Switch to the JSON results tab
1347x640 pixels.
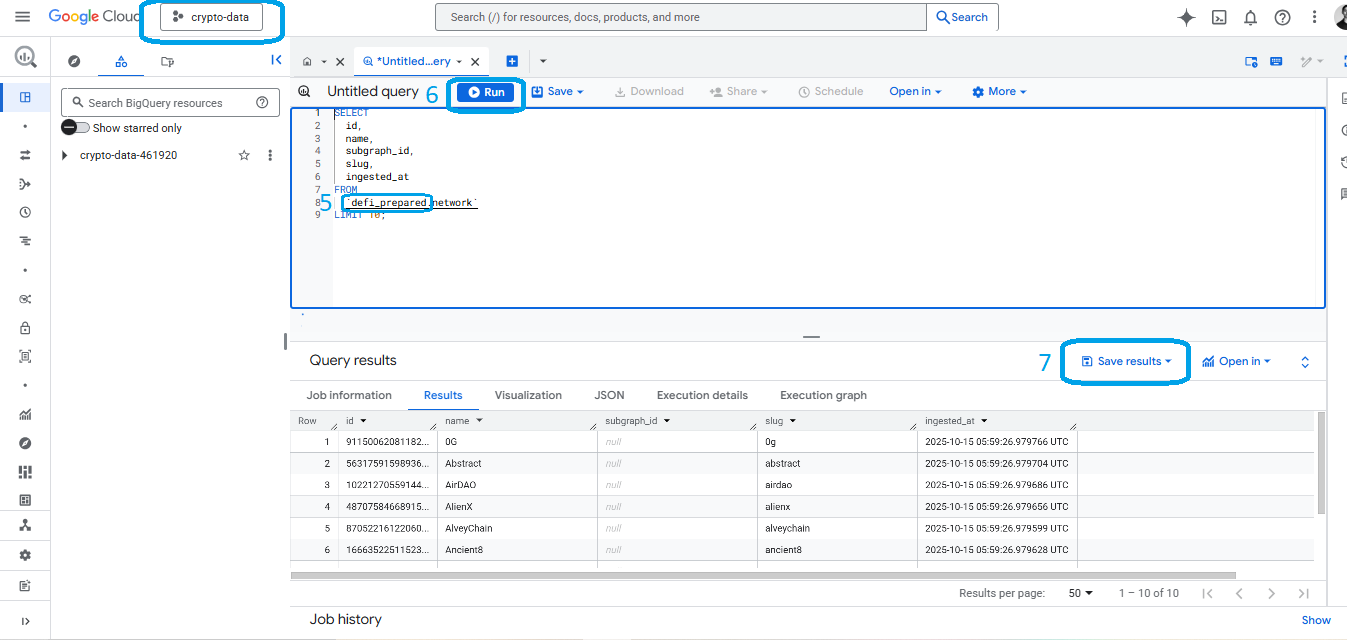pyautogui.click(x=609, y=395)
